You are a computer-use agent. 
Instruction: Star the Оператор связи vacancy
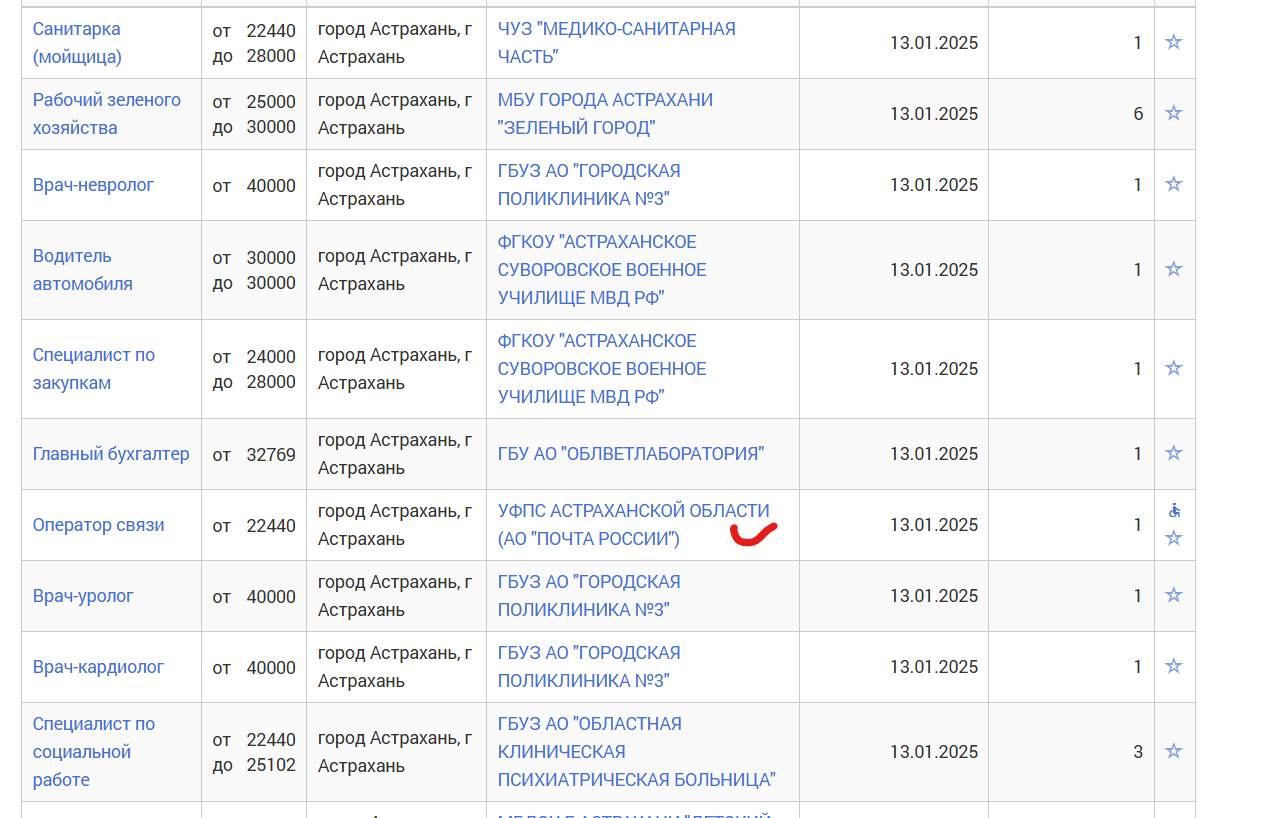1174,538
